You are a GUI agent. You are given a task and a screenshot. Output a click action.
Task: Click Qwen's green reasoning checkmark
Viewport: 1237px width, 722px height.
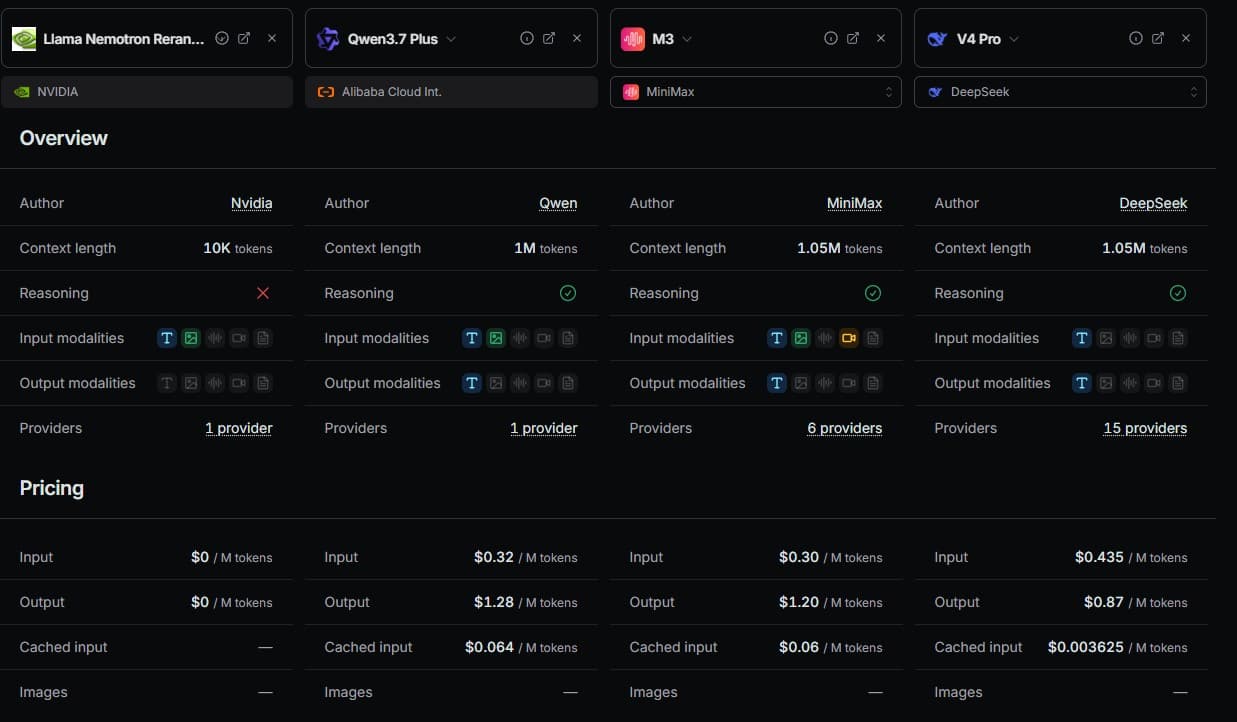(x=568, y=293)
